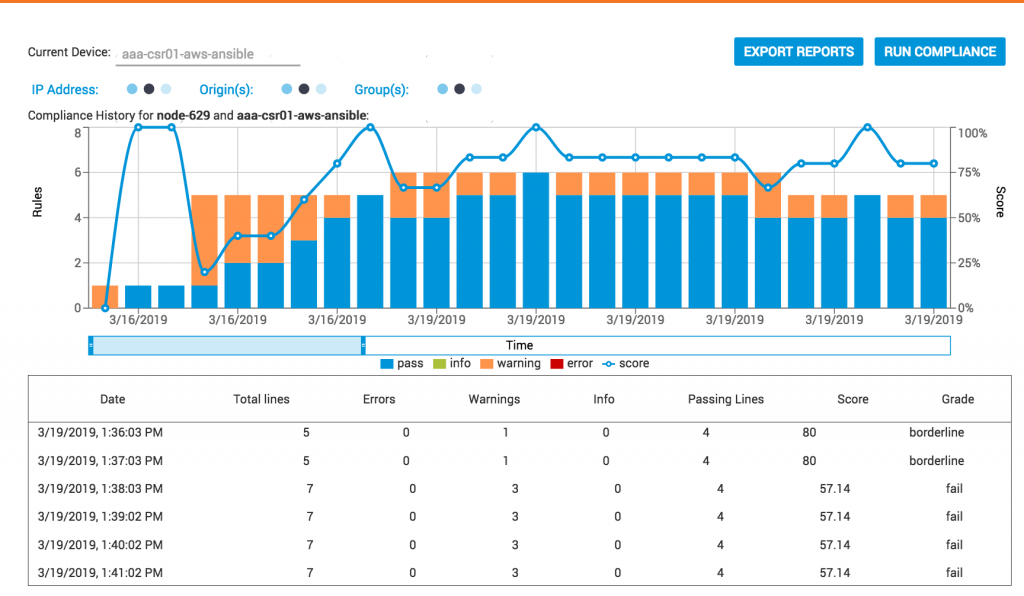The image size is (1024, 596).
Task: Click the selected range's right handle on time slider
Action: coord(362,346)
